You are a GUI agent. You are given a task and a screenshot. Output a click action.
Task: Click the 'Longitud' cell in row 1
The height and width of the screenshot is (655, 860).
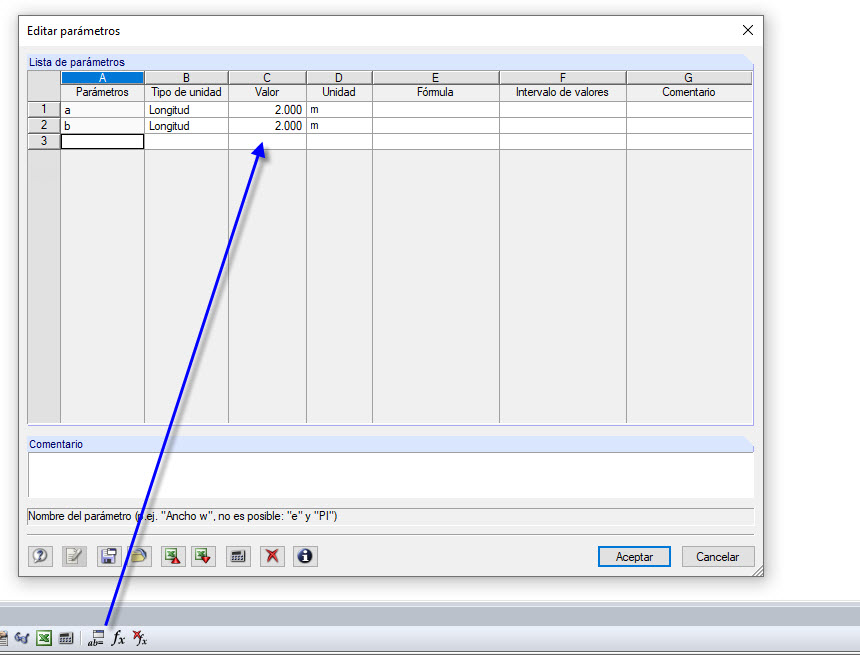pos(186,110)
